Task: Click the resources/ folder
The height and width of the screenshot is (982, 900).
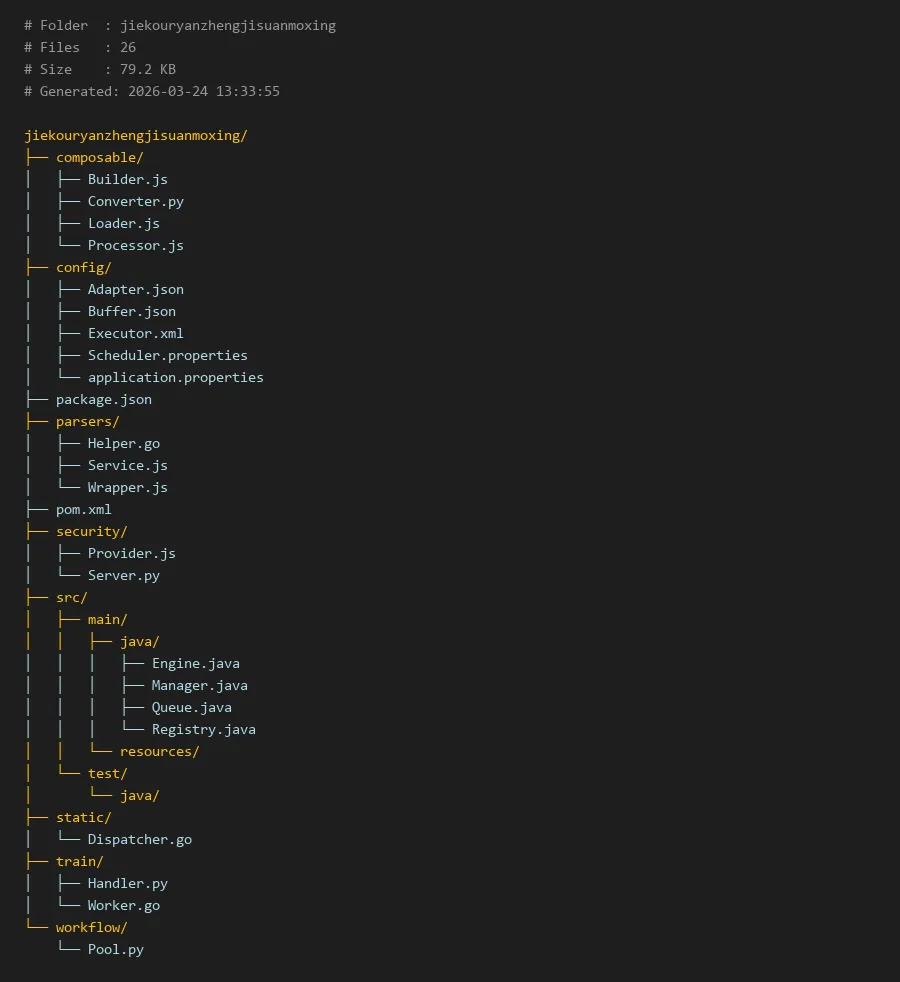Action: point(159,751)
